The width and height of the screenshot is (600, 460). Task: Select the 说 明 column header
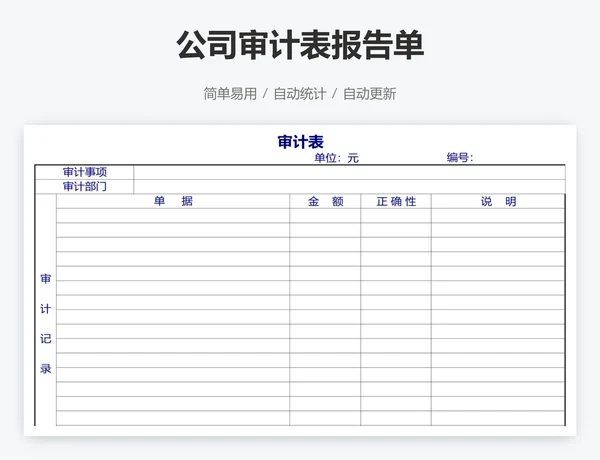tap(498, 201)
